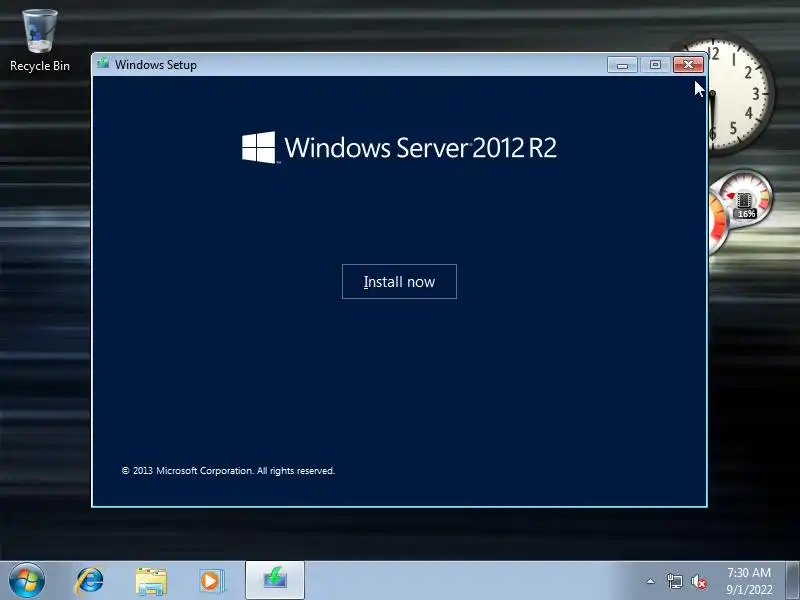Click the Windows Server 2012 R2 logo
The image size is (800, 600).
[x=399, y=147]
